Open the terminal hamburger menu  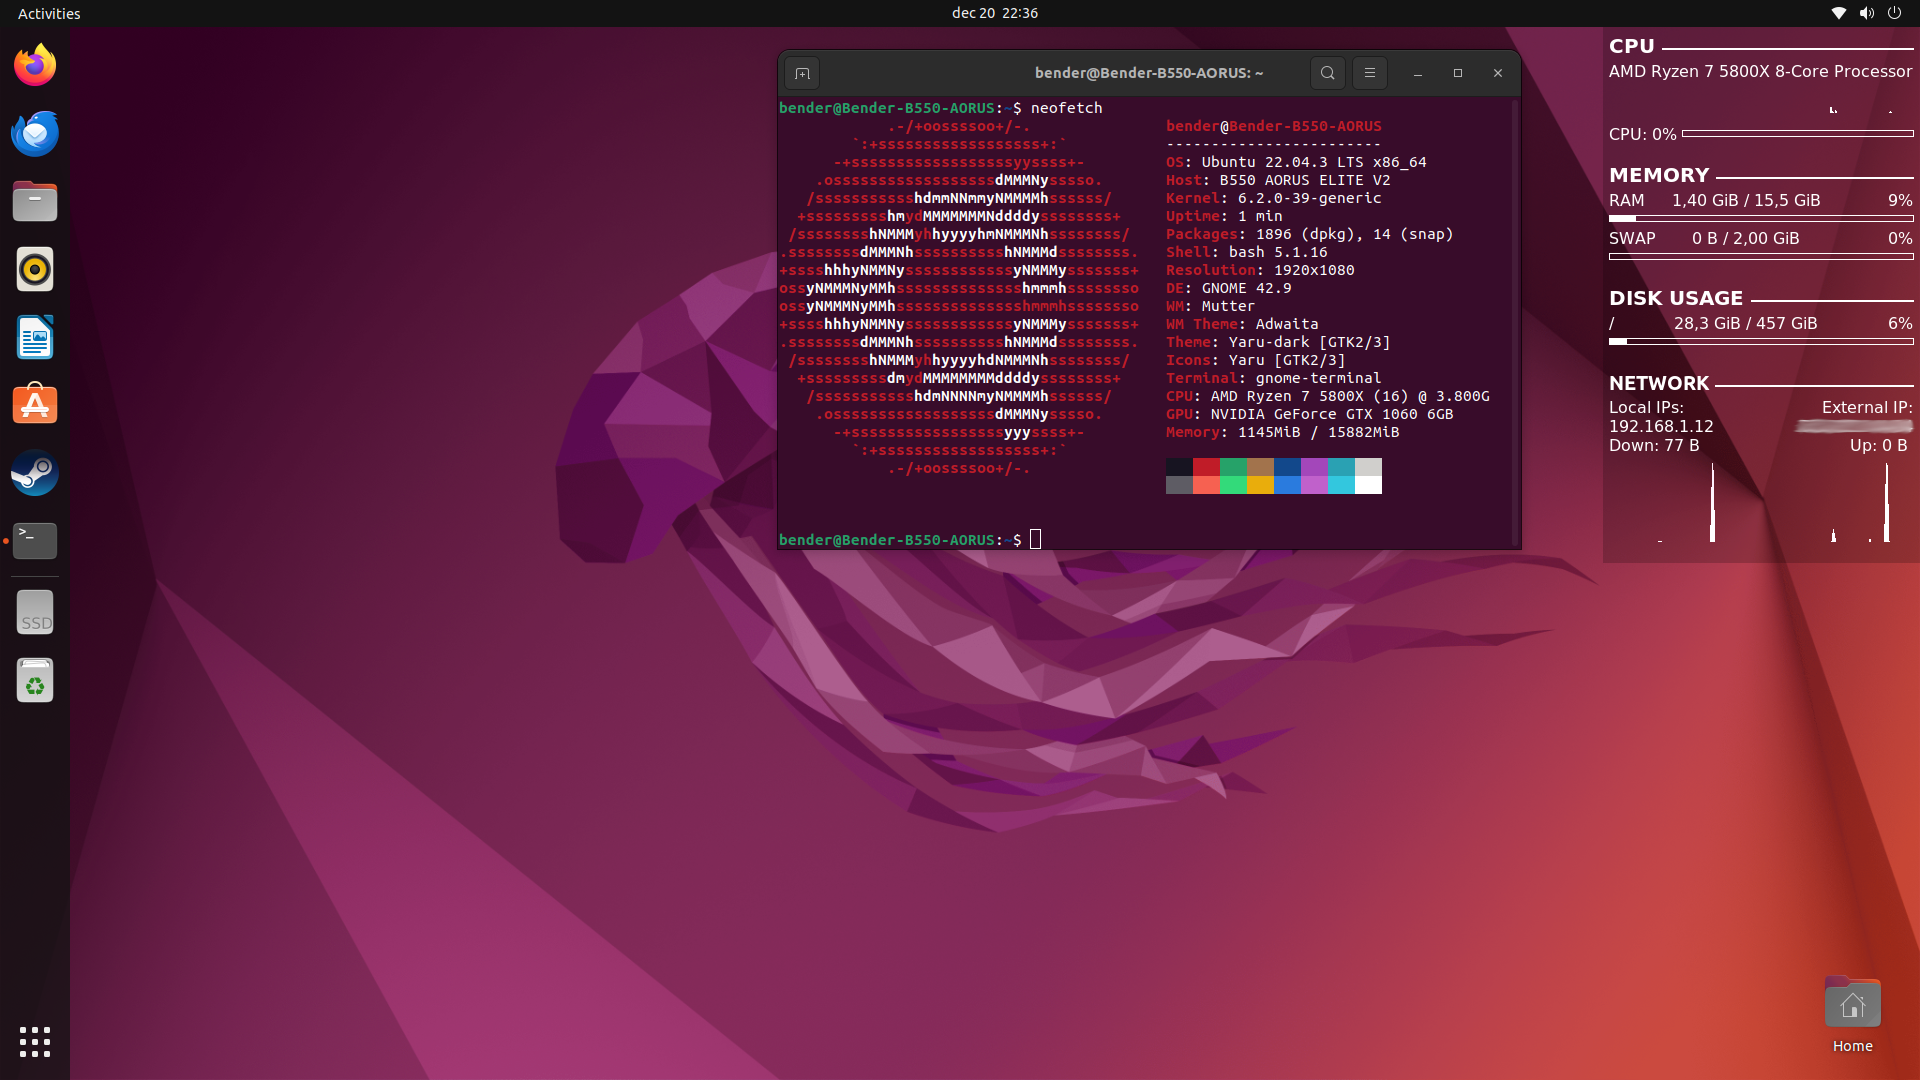tap(1369, 73)
